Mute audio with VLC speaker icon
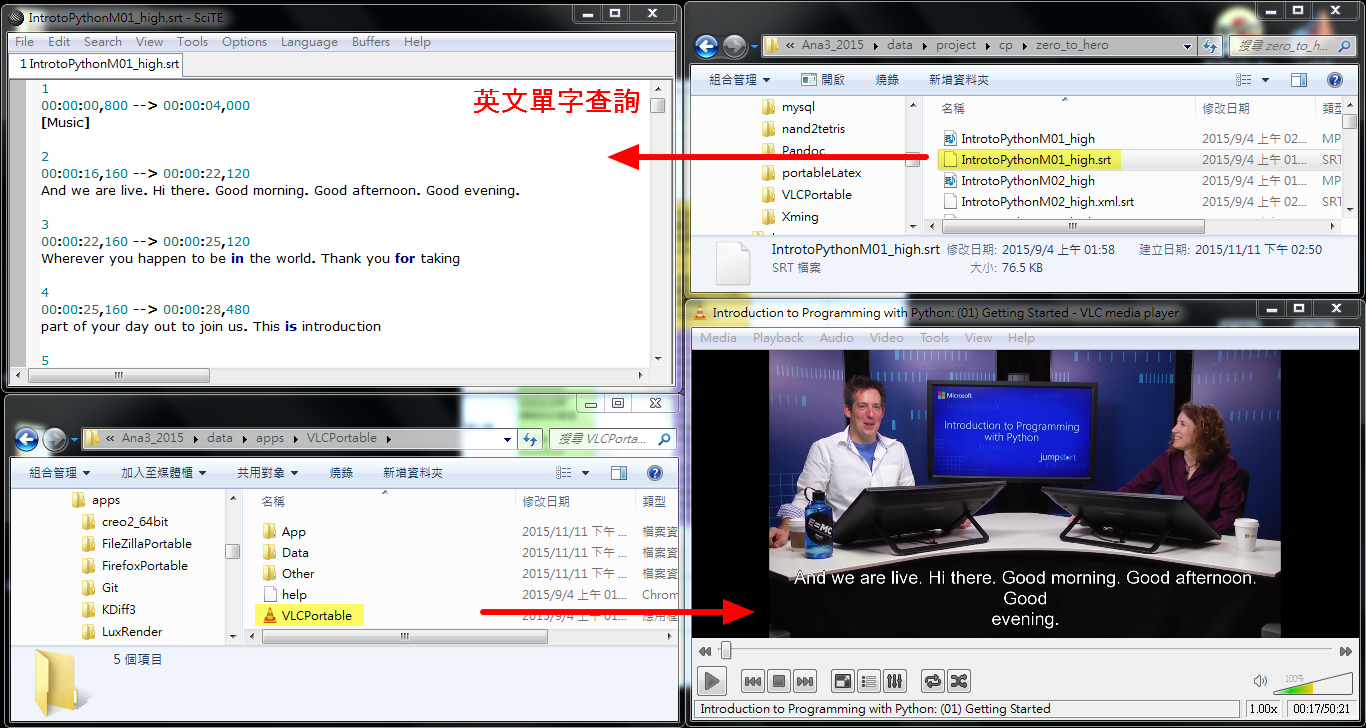The width and height of the screenshot is (1366, 728). pyautogui.click(x=1260, y=682)
